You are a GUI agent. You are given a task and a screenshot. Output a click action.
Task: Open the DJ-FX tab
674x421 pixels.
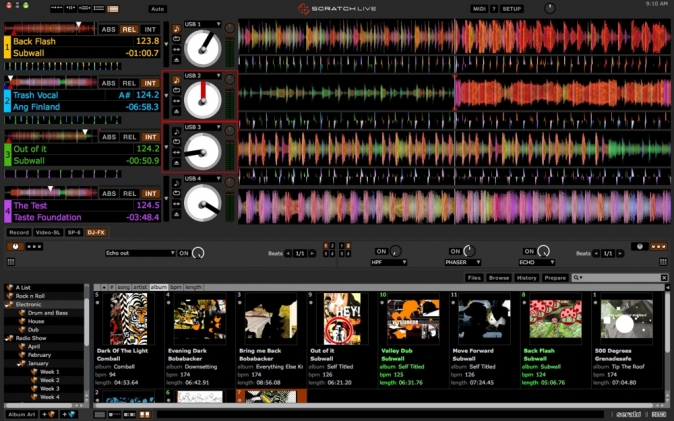click(x=96, y=233)
